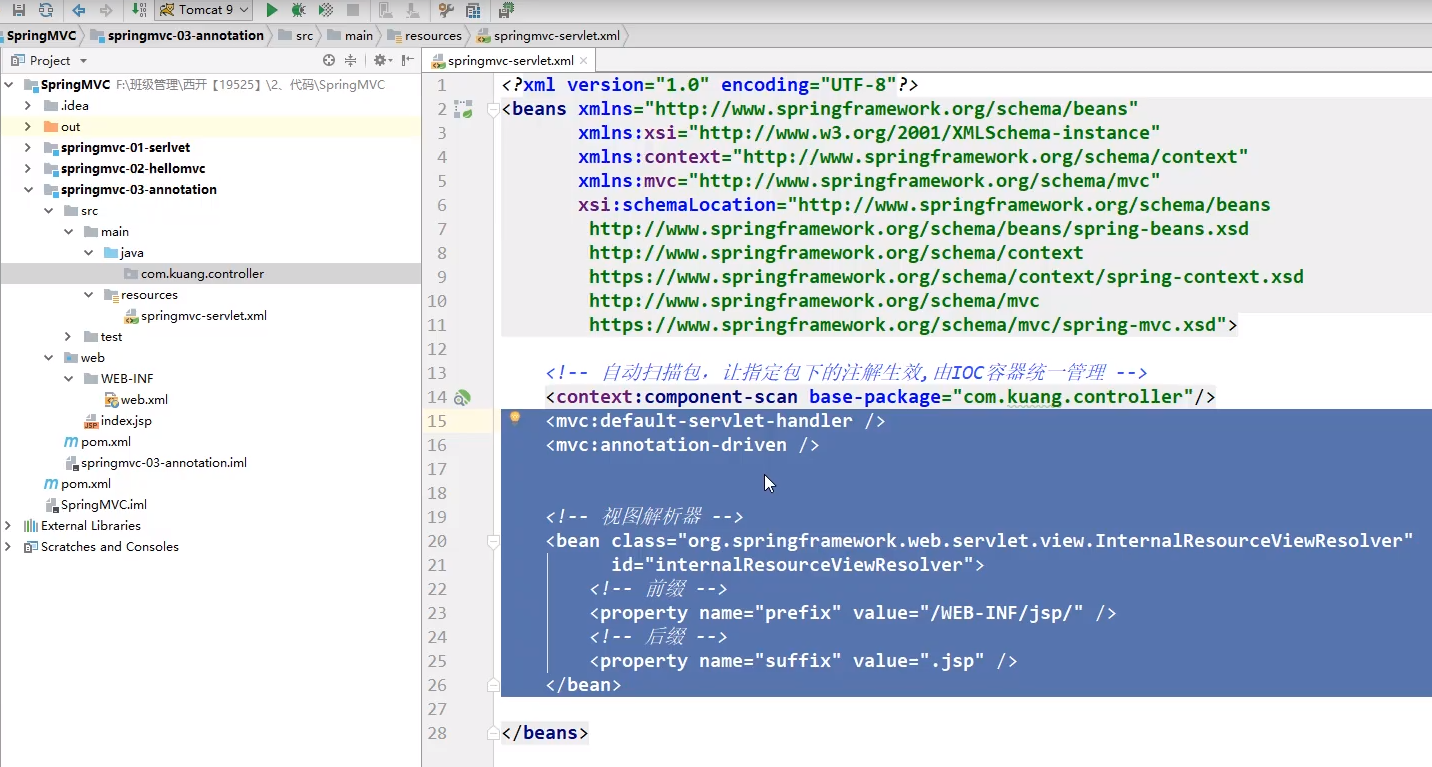Image resolution: width=1432 pixels, height=767 pixels.
Task: Expand springmvc-01-serlvet module
Action: pyautogui.click(x=29, y=148)
